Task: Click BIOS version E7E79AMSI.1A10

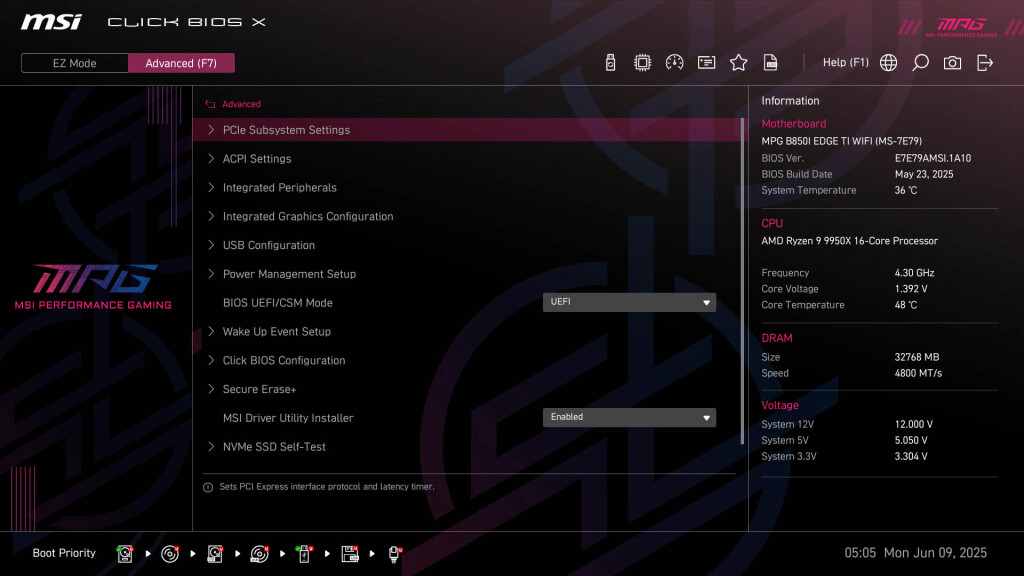Action: (x=933, y=158)
